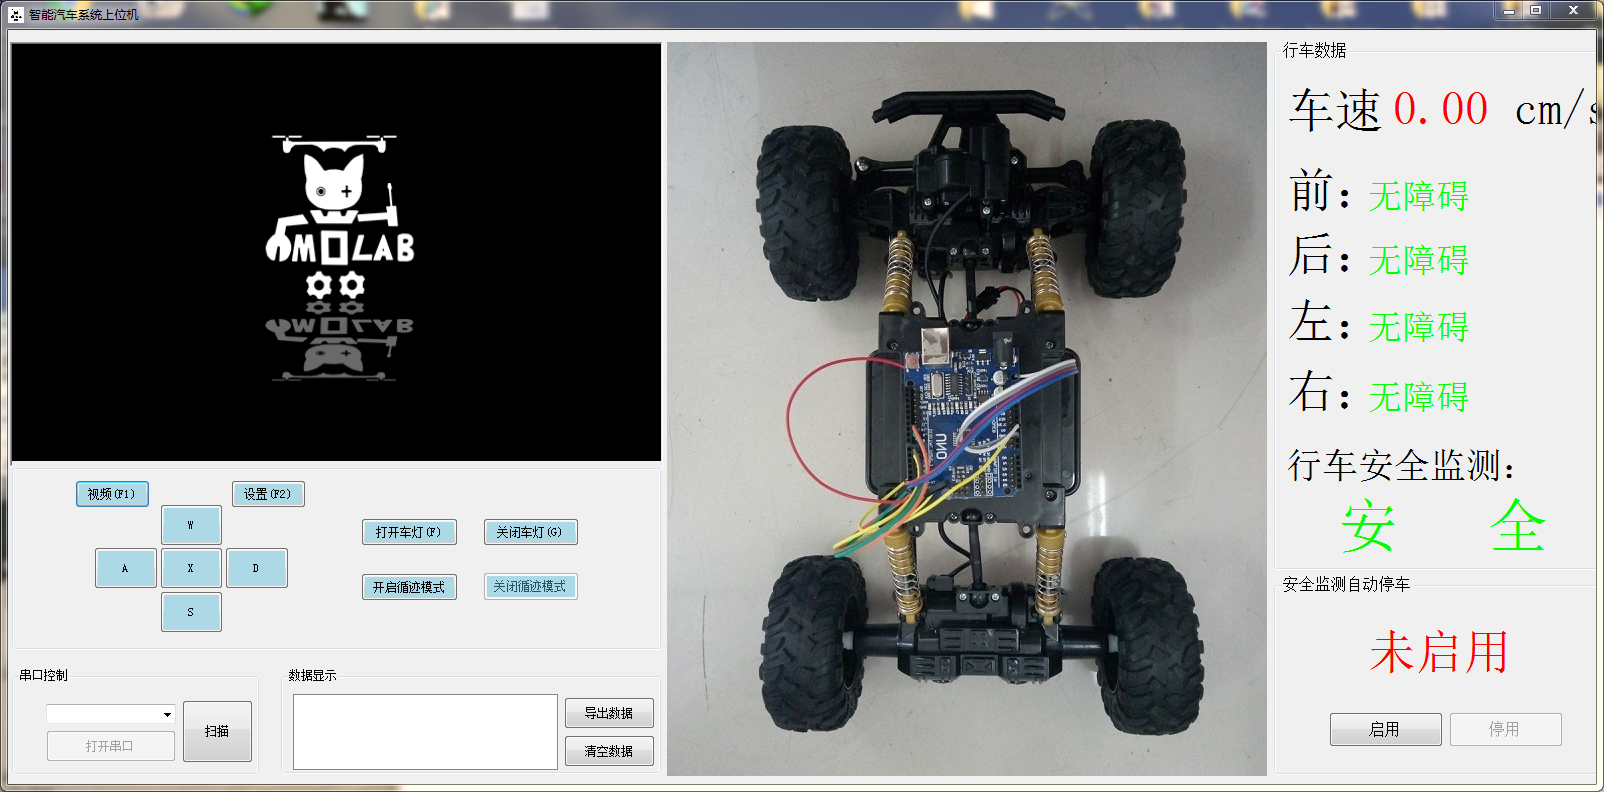Click the 扫描 scan ports button
This screenshot has width=1604, height=792.
(x=217, y=731)
